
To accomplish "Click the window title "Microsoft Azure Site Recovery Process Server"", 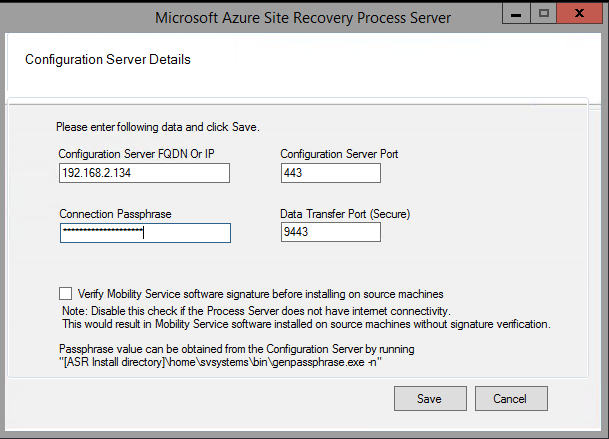I will (x=303, y=18).
